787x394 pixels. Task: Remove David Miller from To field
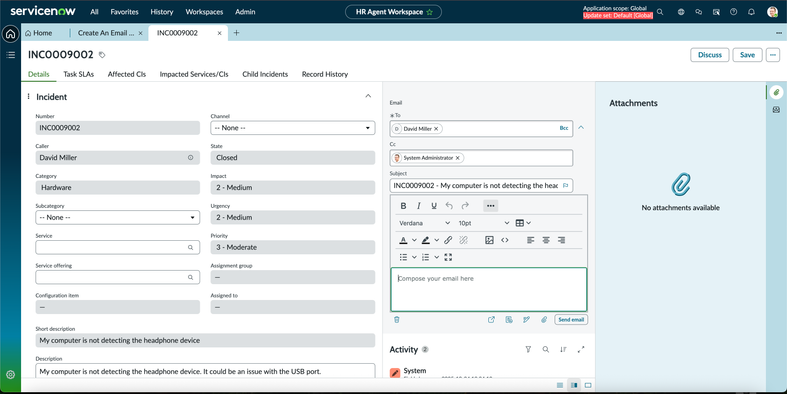click(x=436, y=129)
